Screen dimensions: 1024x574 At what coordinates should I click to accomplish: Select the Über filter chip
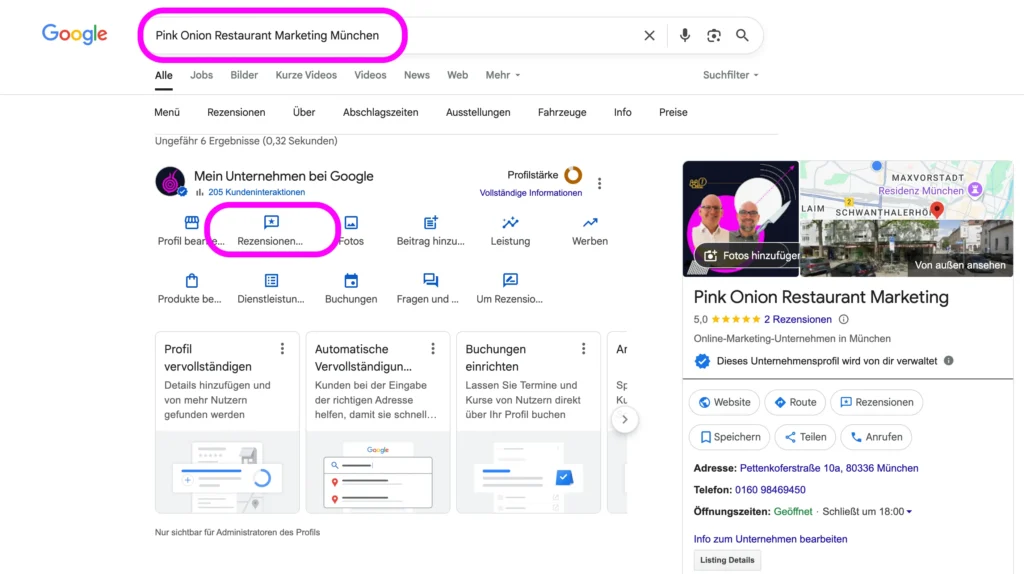pos(304,112)
